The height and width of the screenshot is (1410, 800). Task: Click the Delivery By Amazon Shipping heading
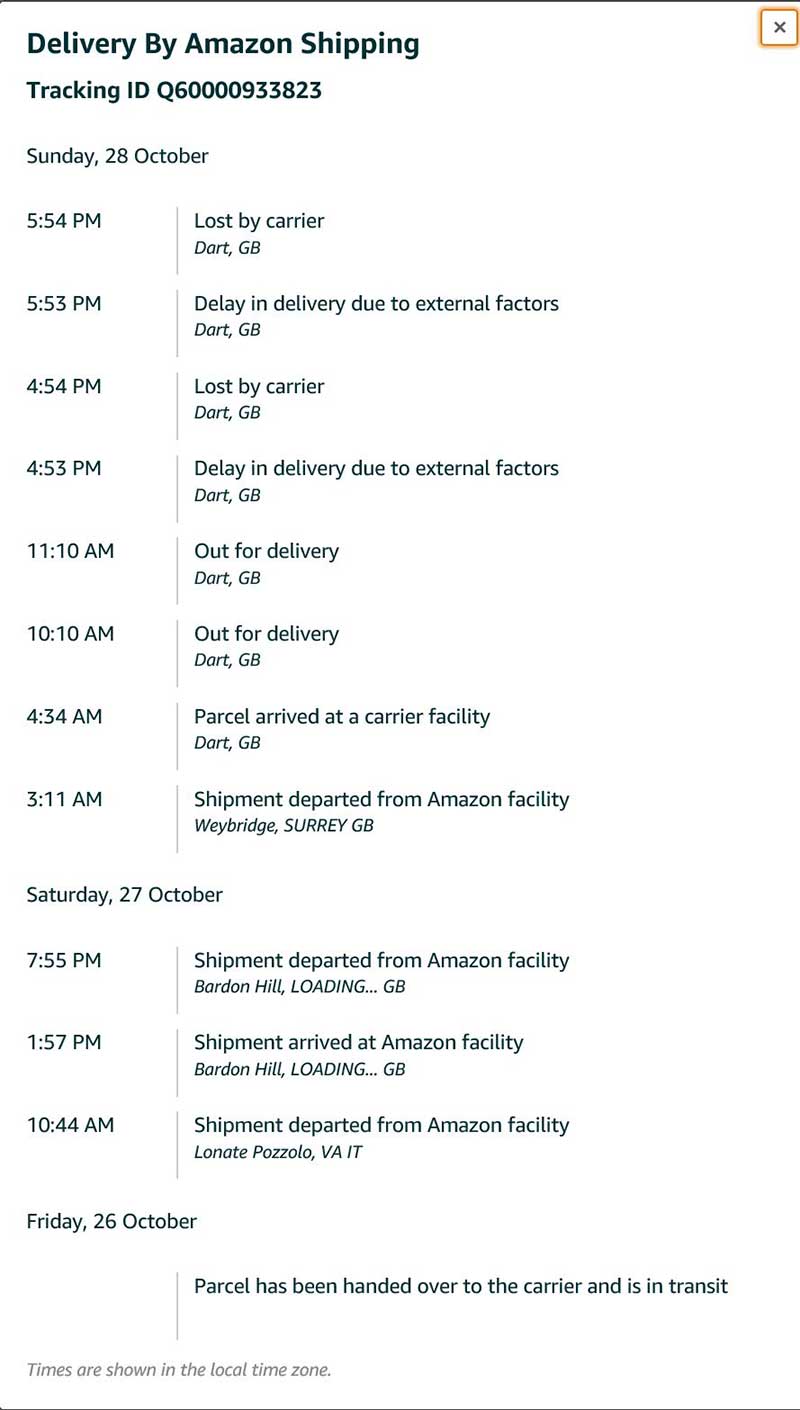pos(223,44)
